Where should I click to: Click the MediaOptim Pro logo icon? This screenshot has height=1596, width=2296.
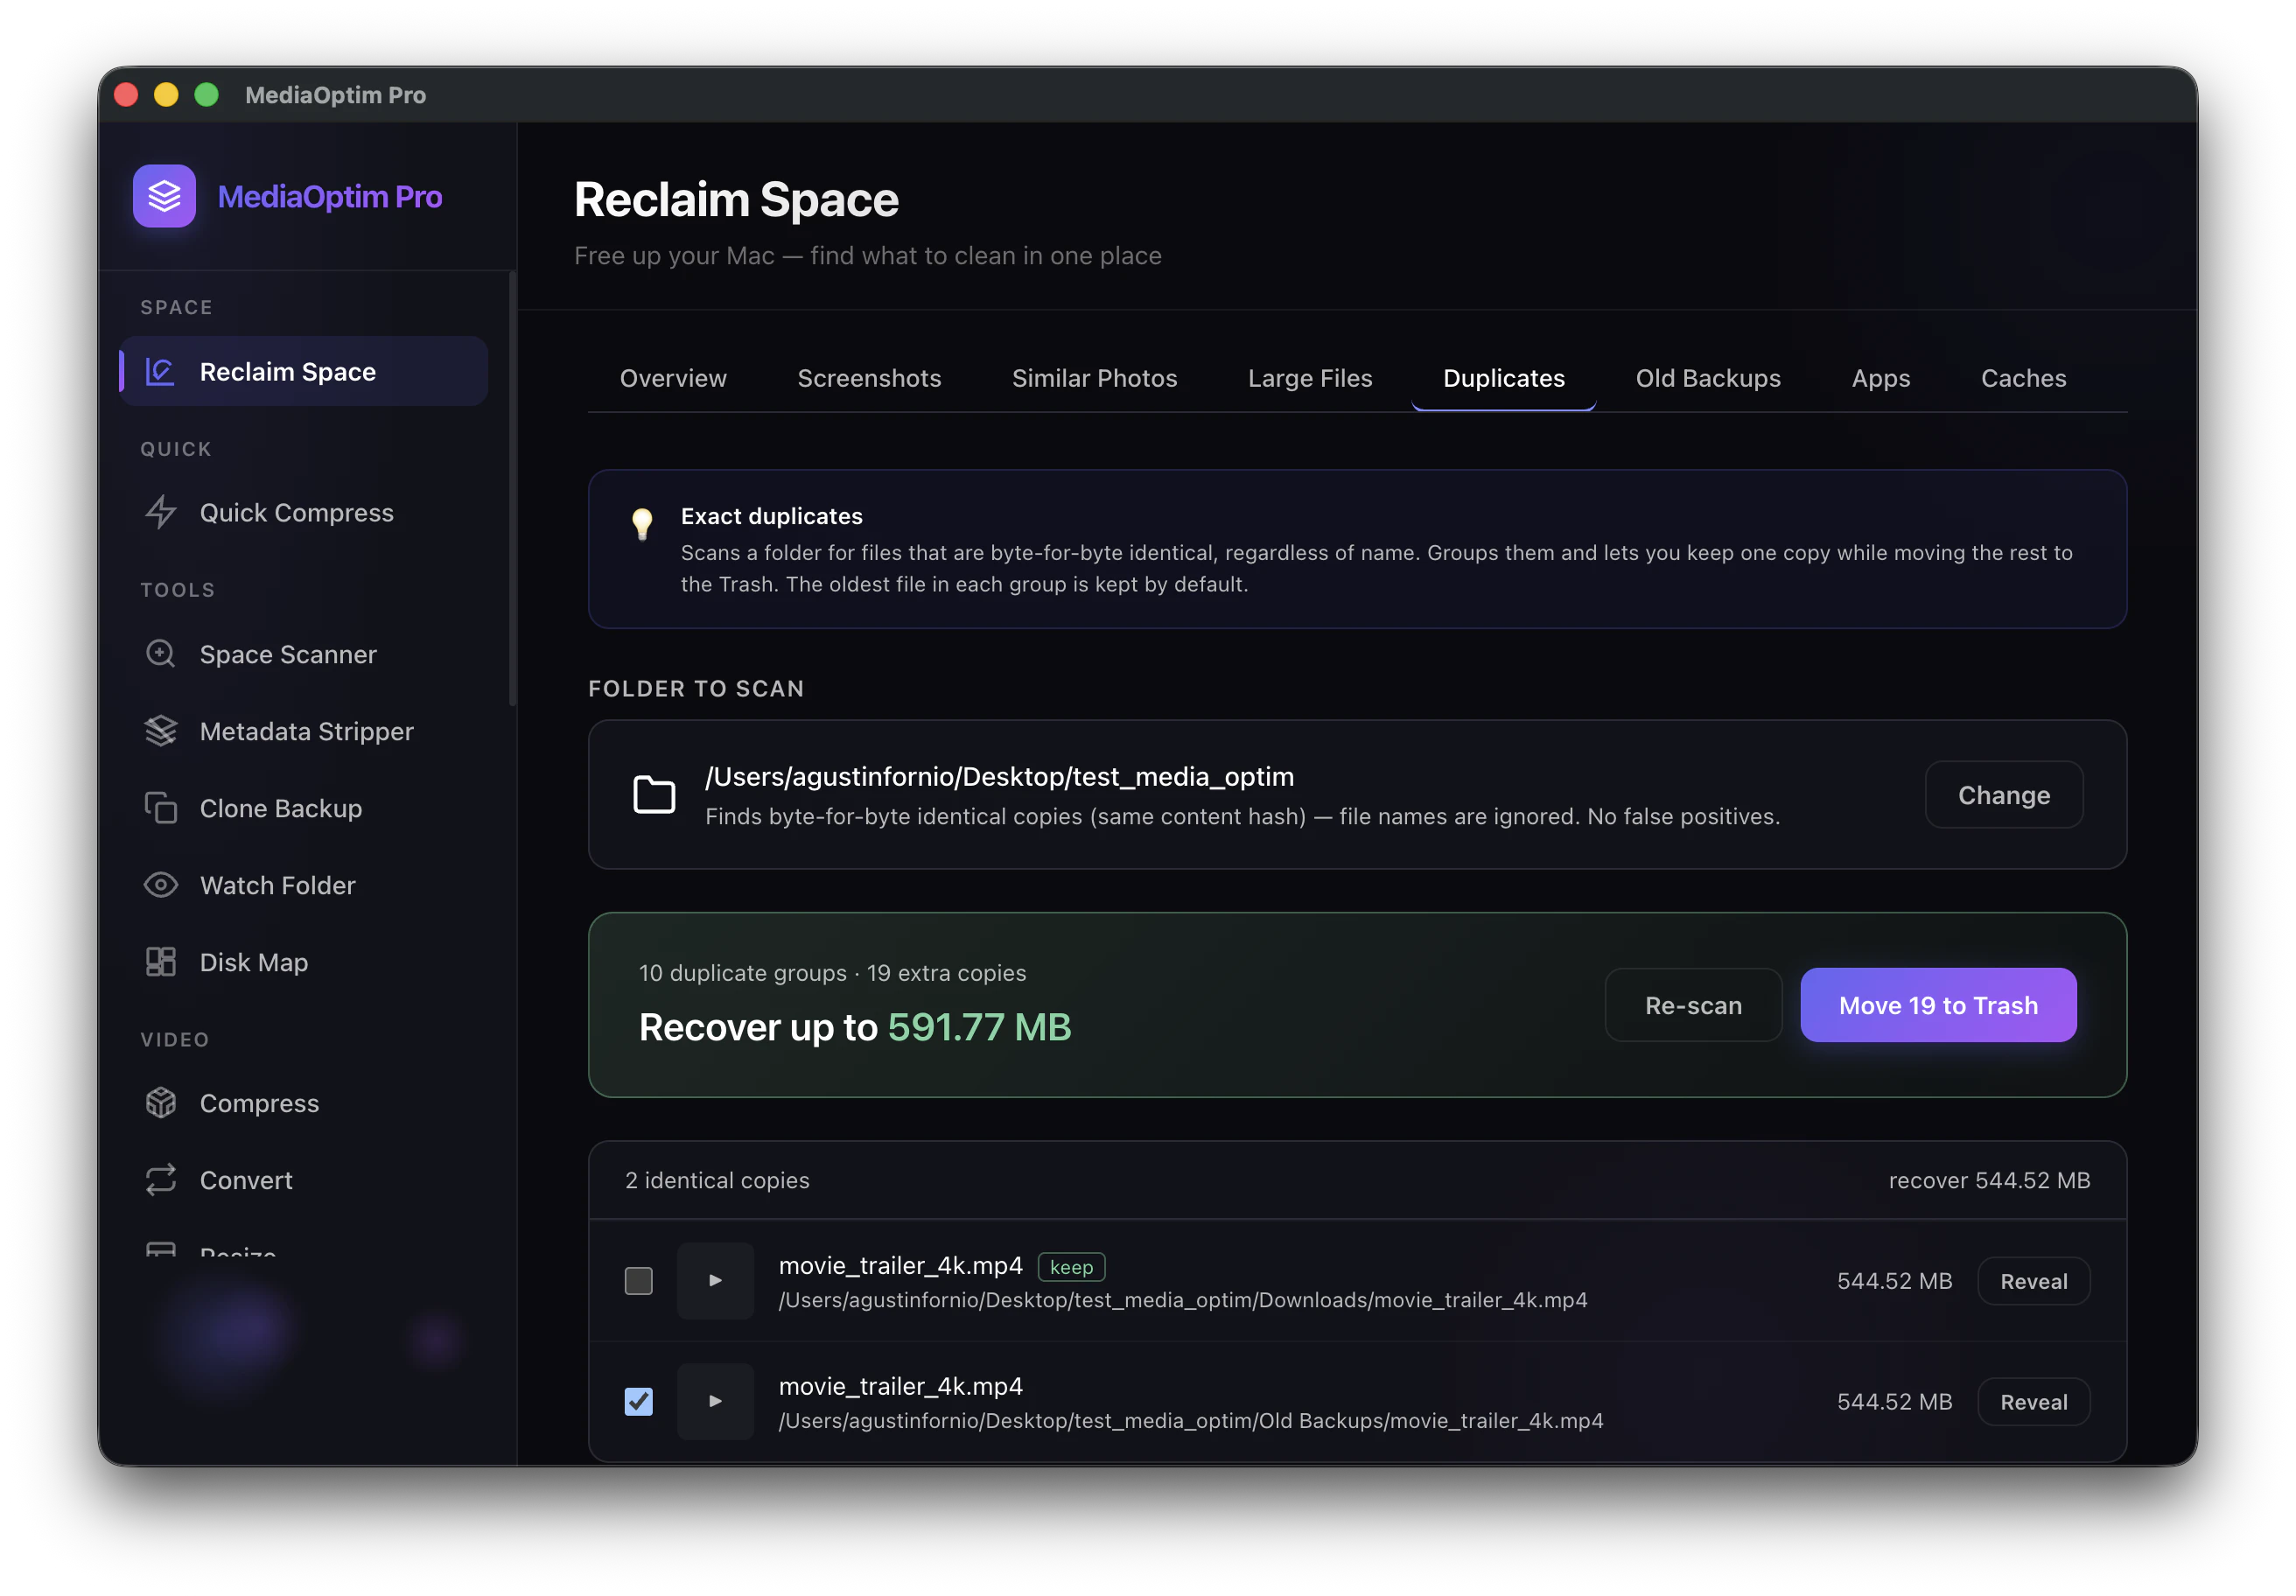tap(164, 196)
